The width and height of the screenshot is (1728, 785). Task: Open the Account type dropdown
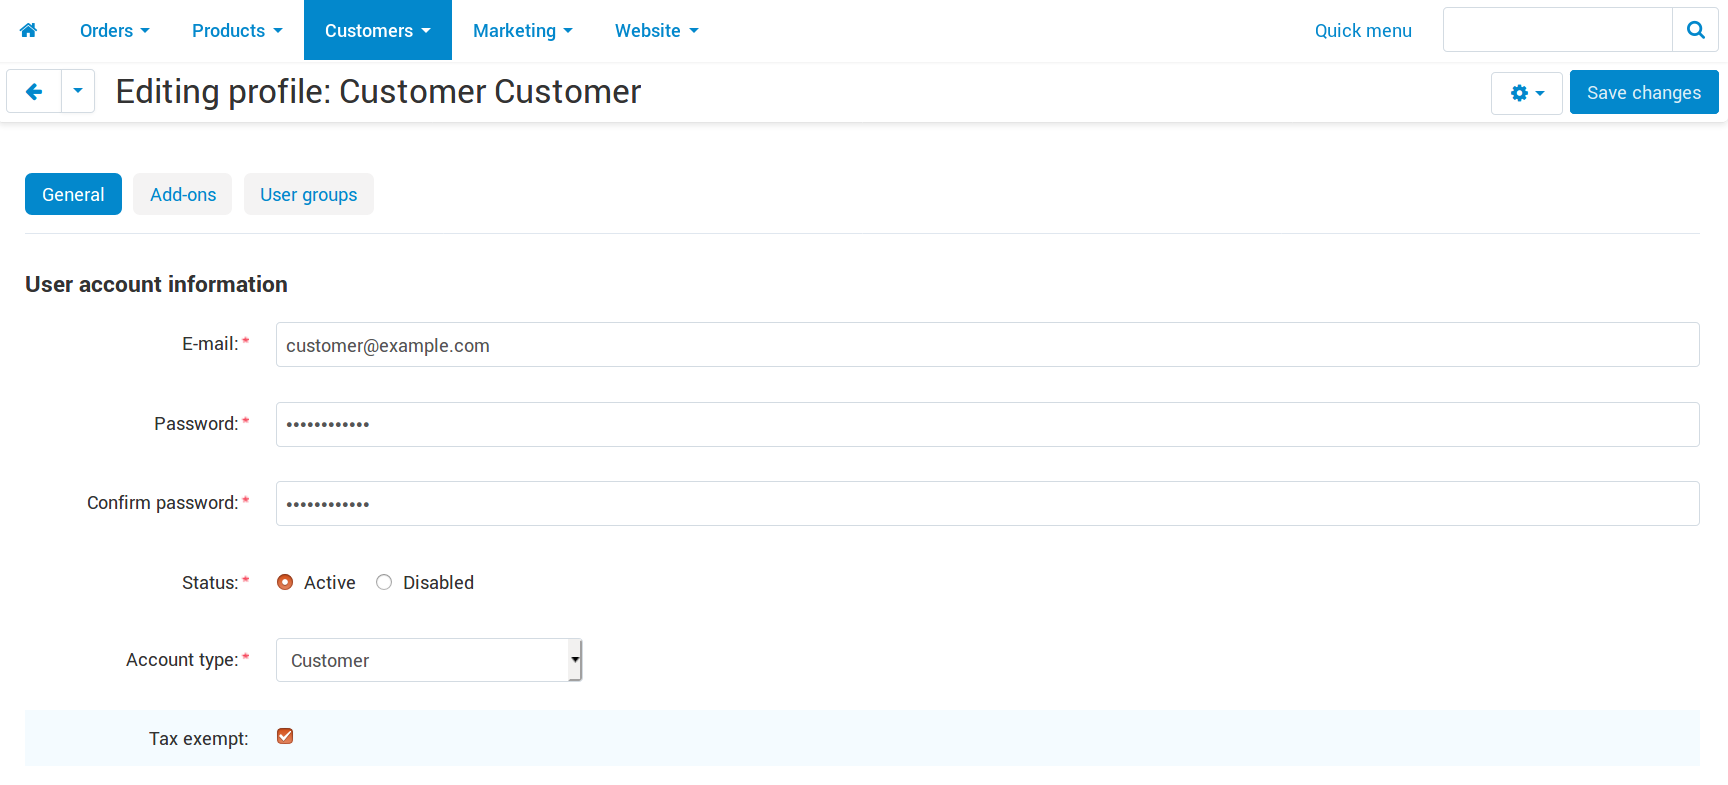coord(429,660)
